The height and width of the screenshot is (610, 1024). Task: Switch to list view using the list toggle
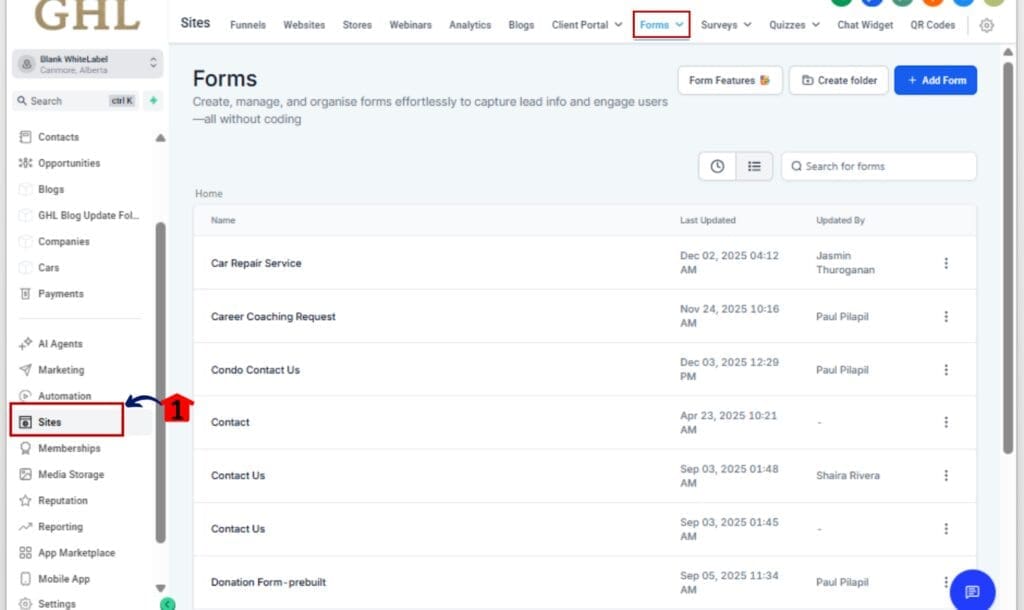pos(754,166)
